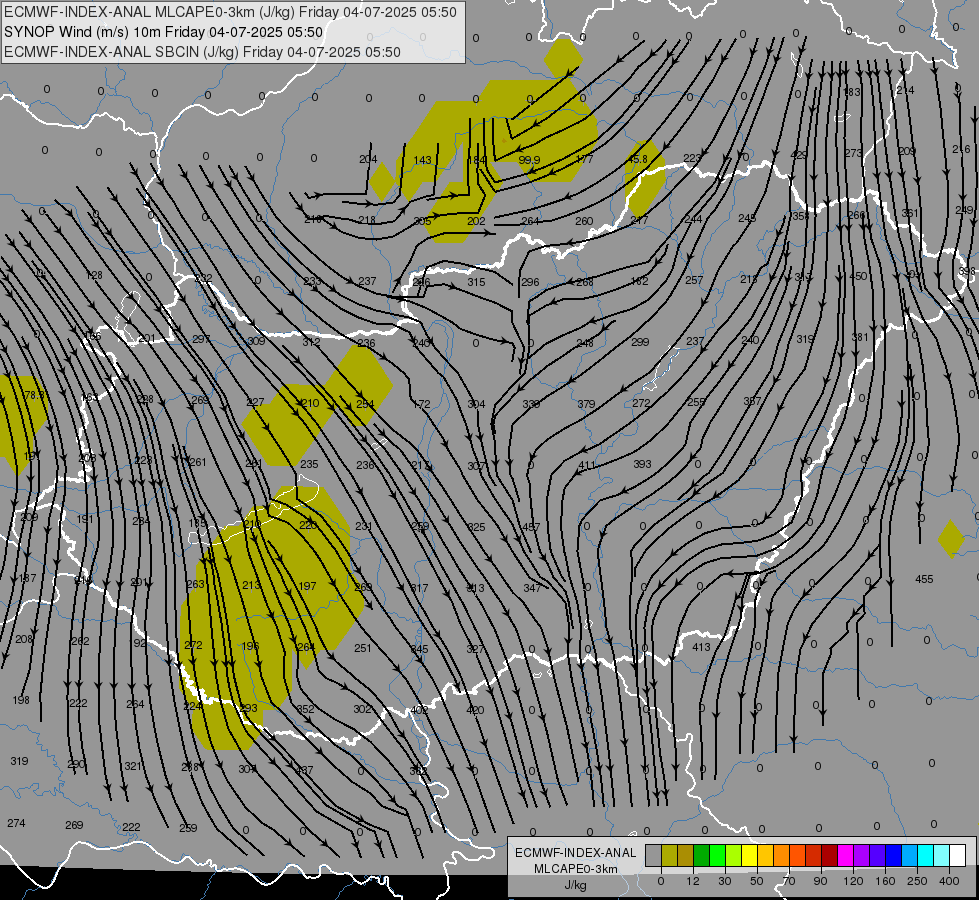Click the map value '321'
Screen dimensions: 979x900
pos(133,766)
